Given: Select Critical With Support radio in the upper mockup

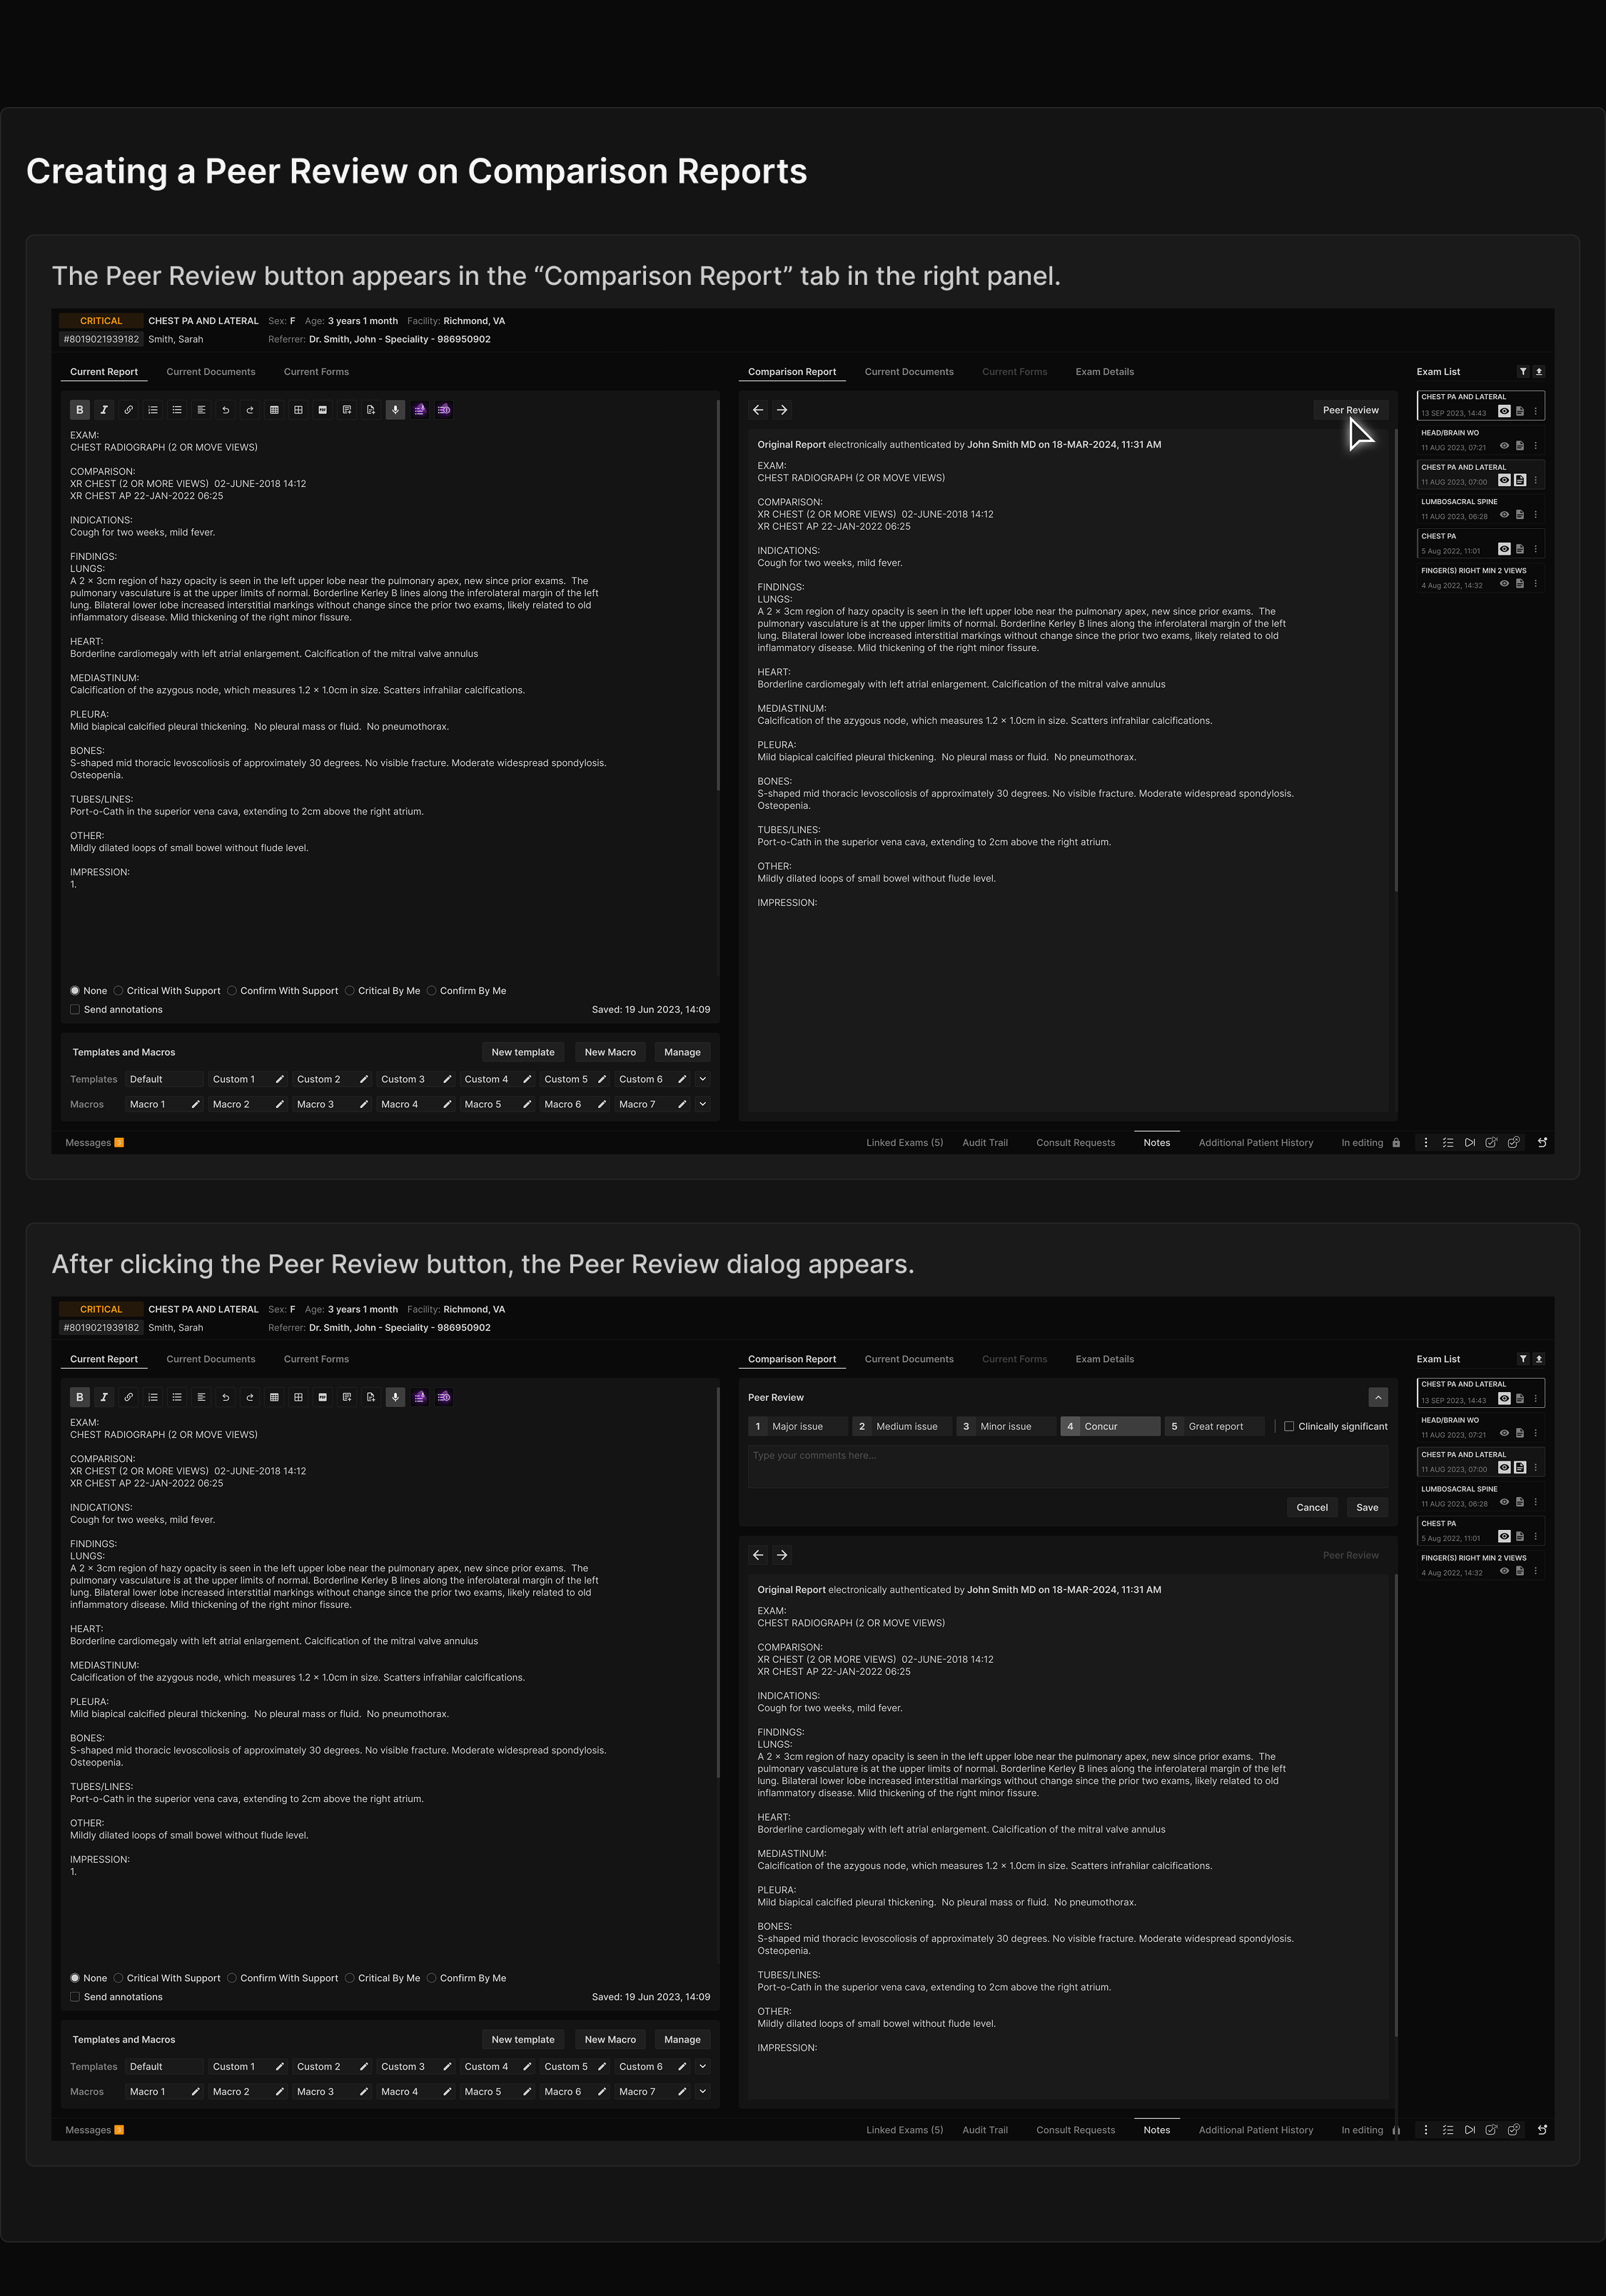Looking at the screenshot, I should tap(118, 991).
